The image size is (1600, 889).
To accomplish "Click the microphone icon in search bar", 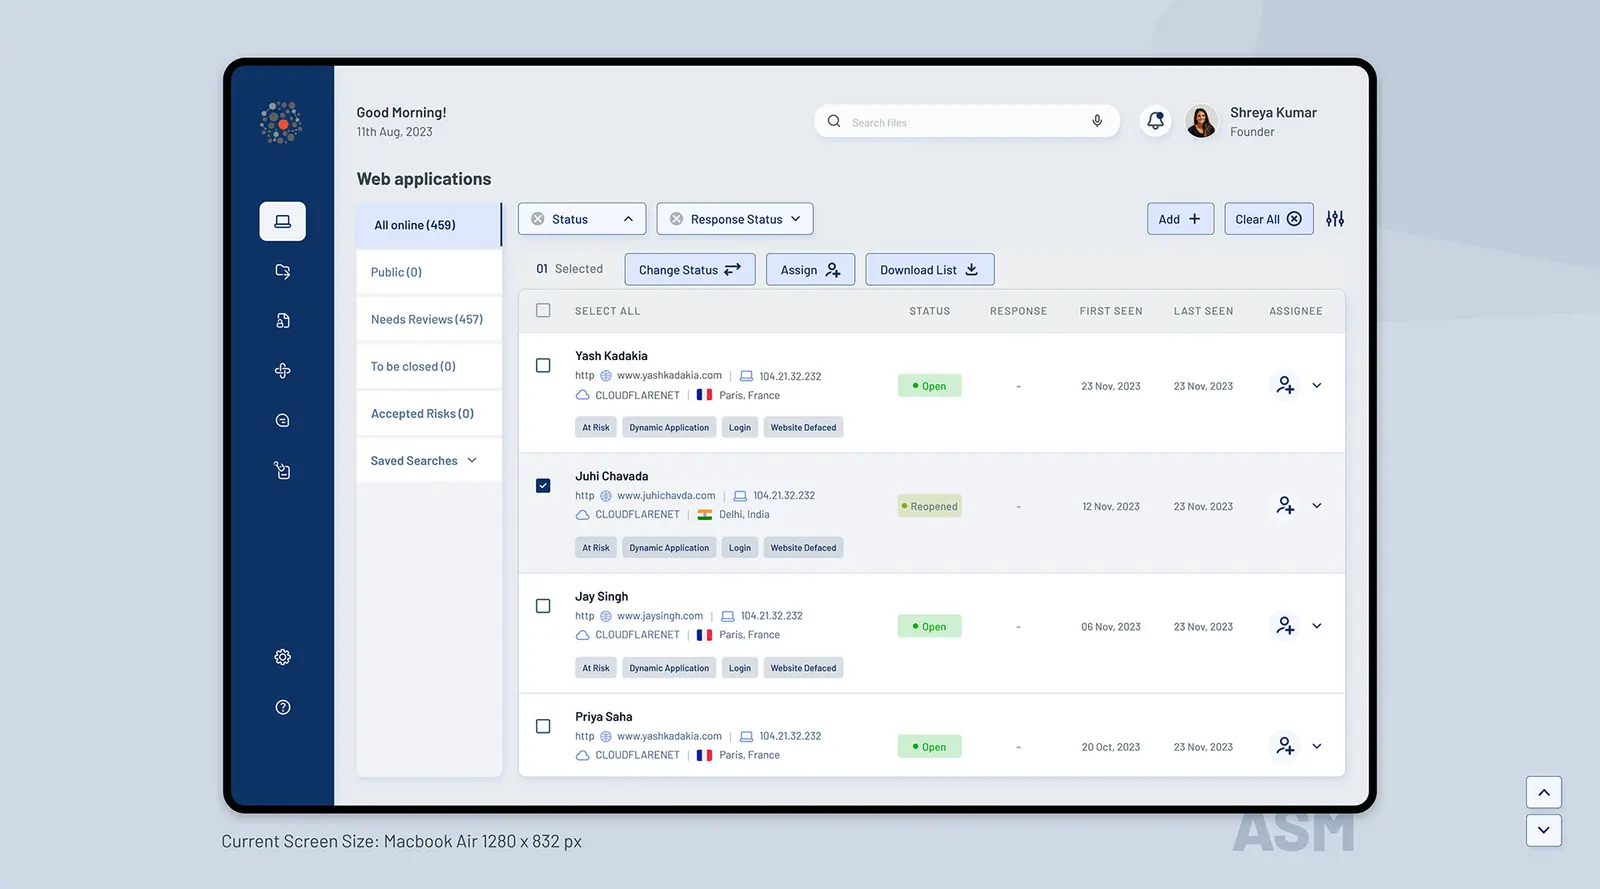I will click(x=1097, y=121).
